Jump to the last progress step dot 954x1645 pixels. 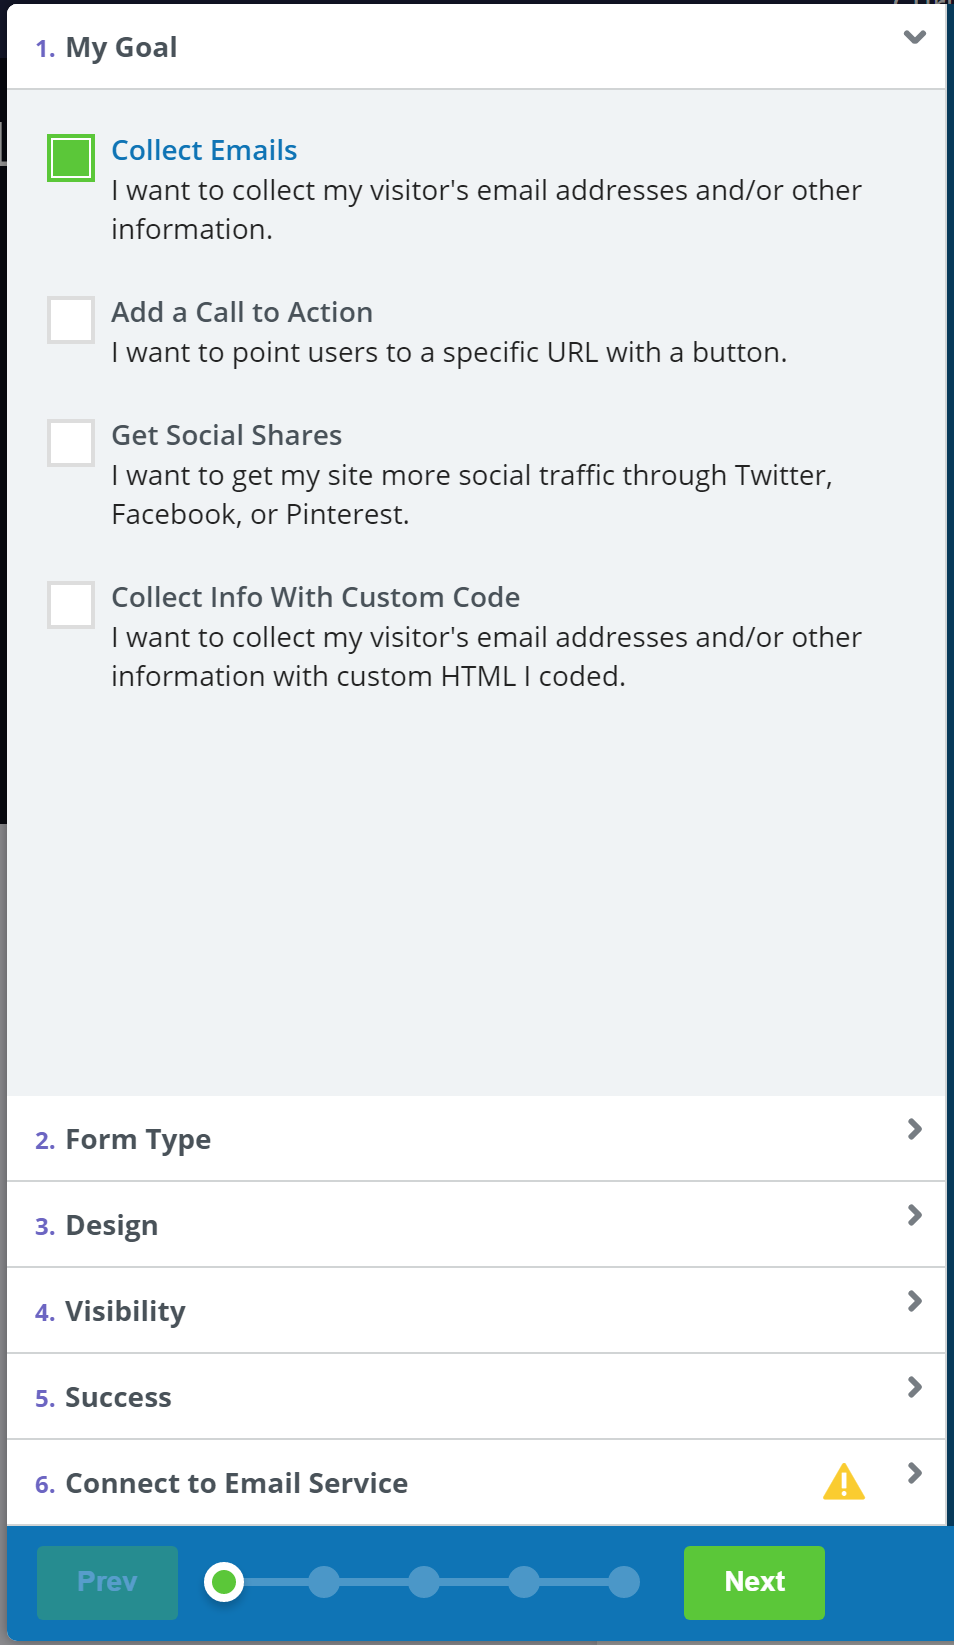[624, 1582]
